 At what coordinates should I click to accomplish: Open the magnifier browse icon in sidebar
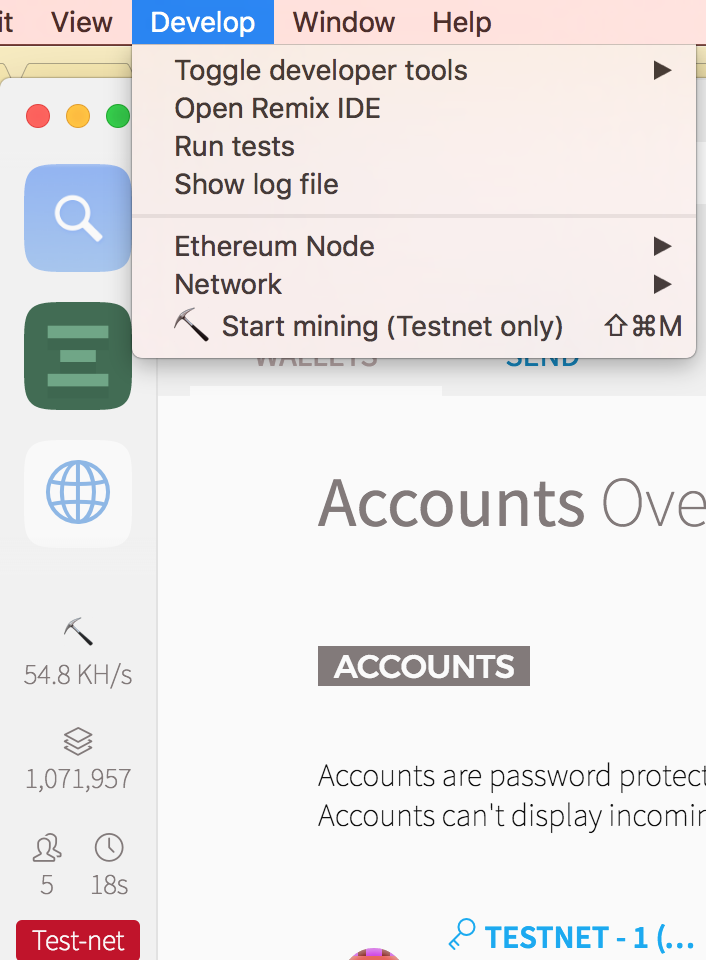(x=78, y=218)
